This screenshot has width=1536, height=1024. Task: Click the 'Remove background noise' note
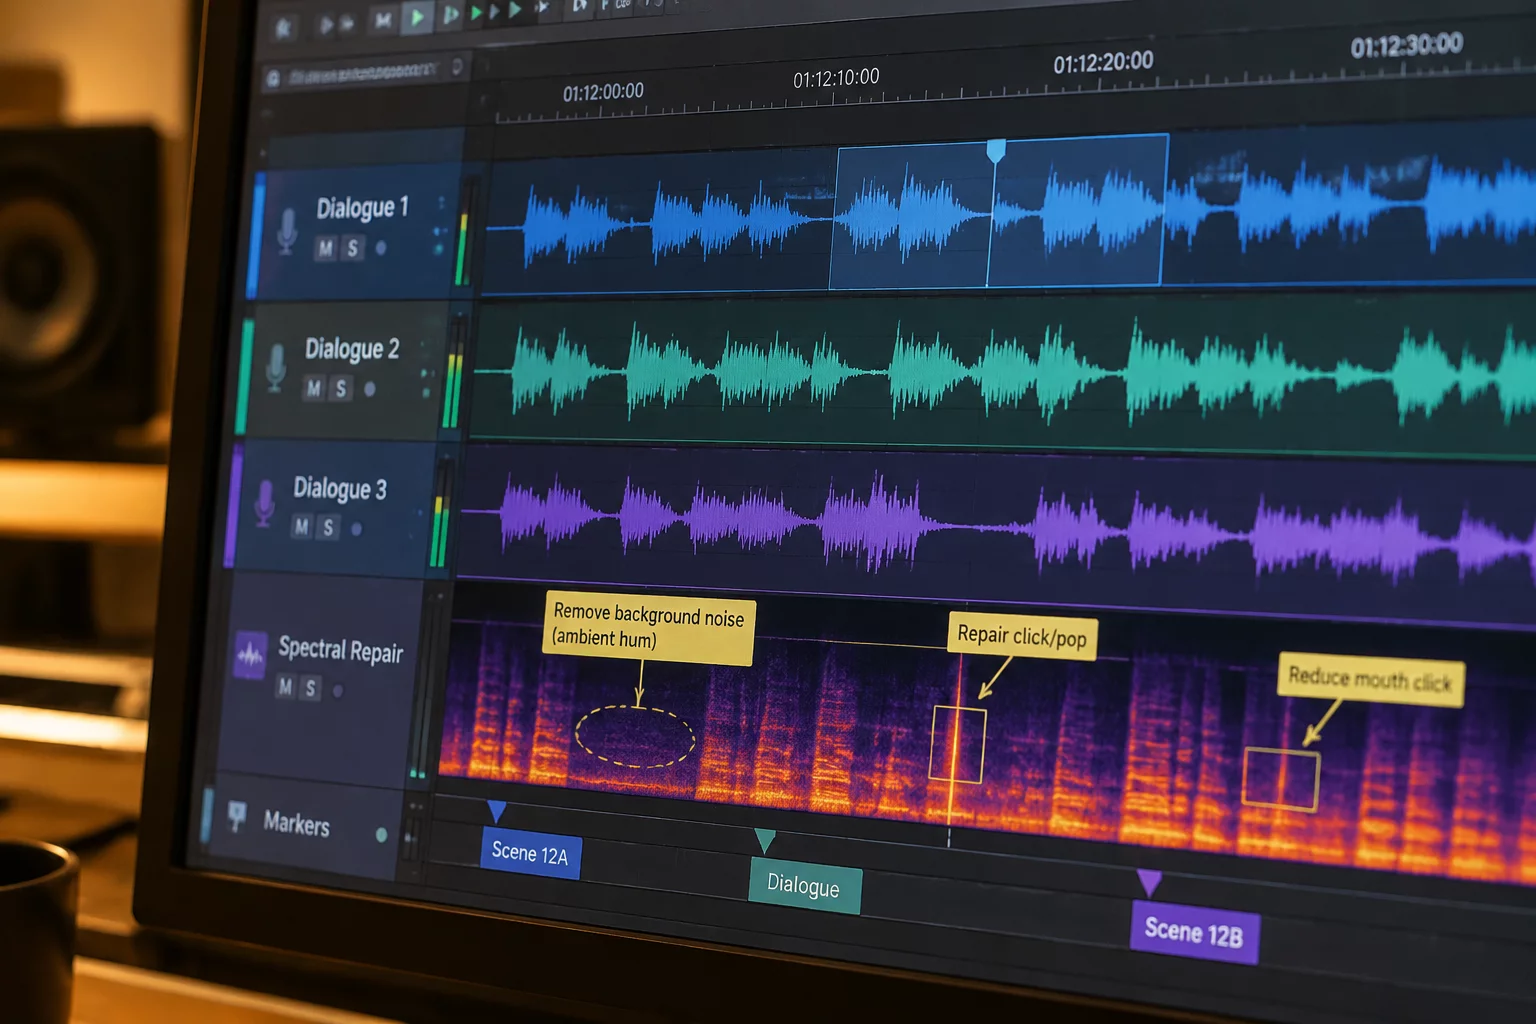(649, 628)
